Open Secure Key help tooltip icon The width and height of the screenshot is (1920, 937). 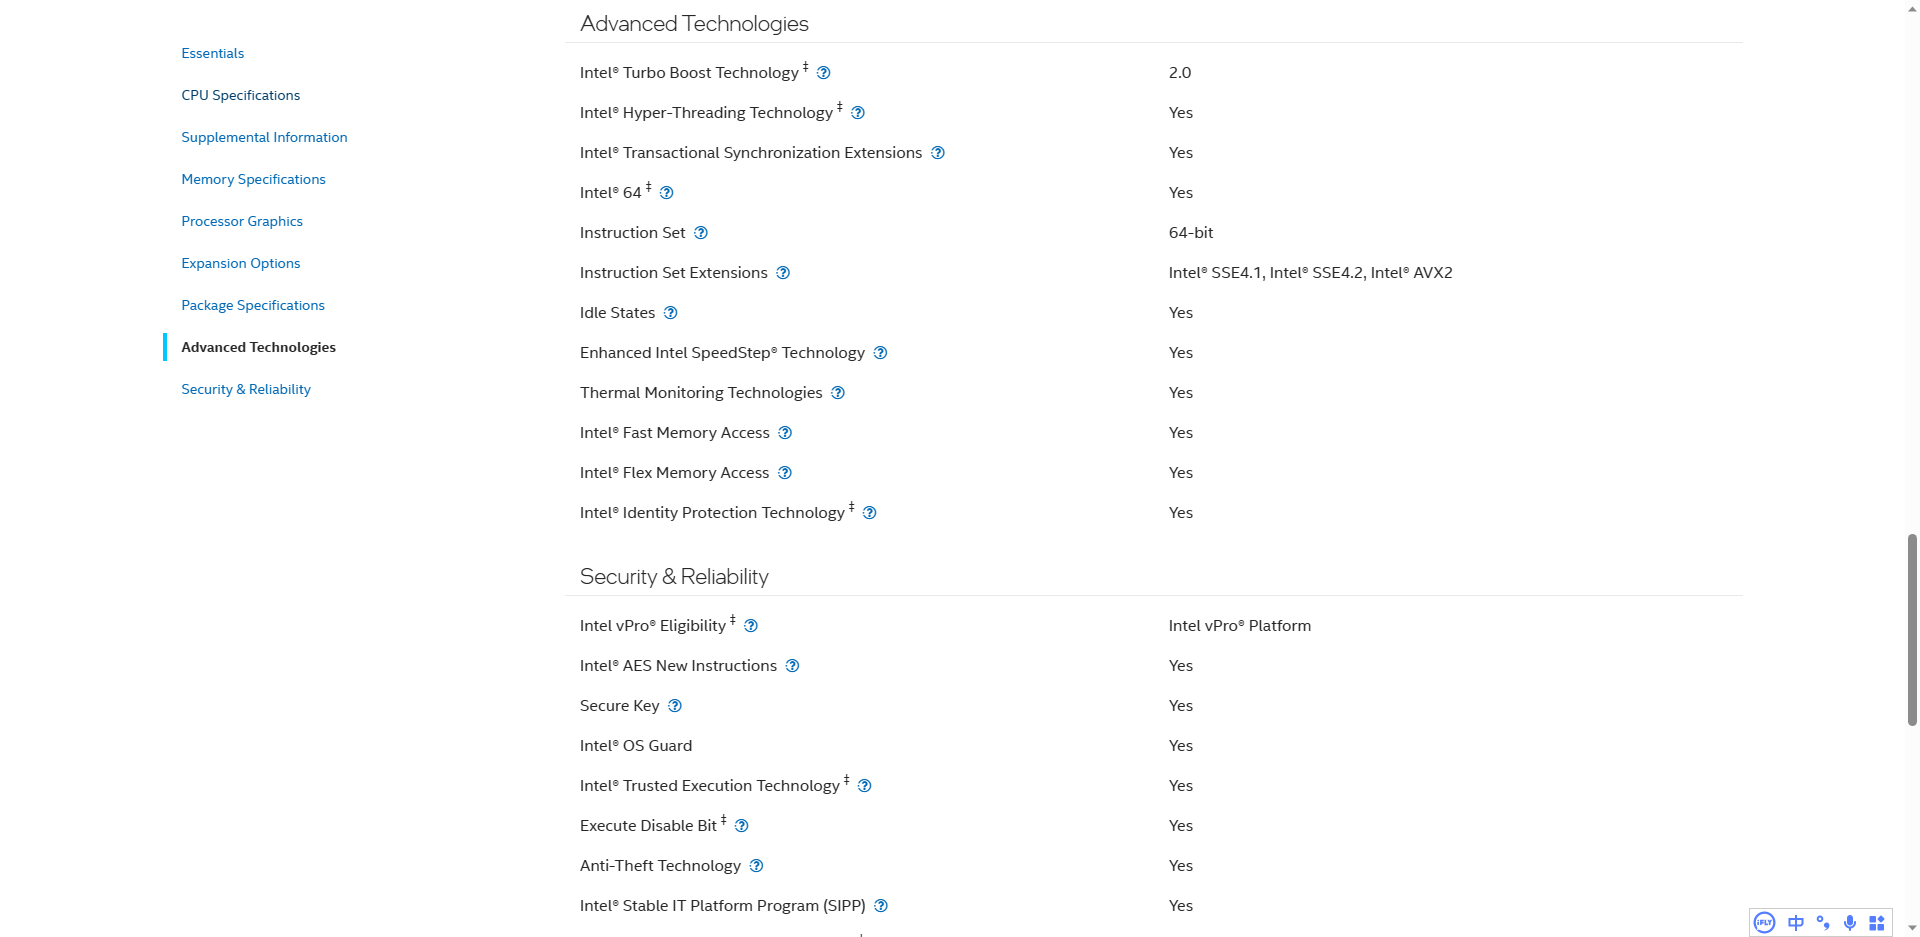(x=675, y=706)
